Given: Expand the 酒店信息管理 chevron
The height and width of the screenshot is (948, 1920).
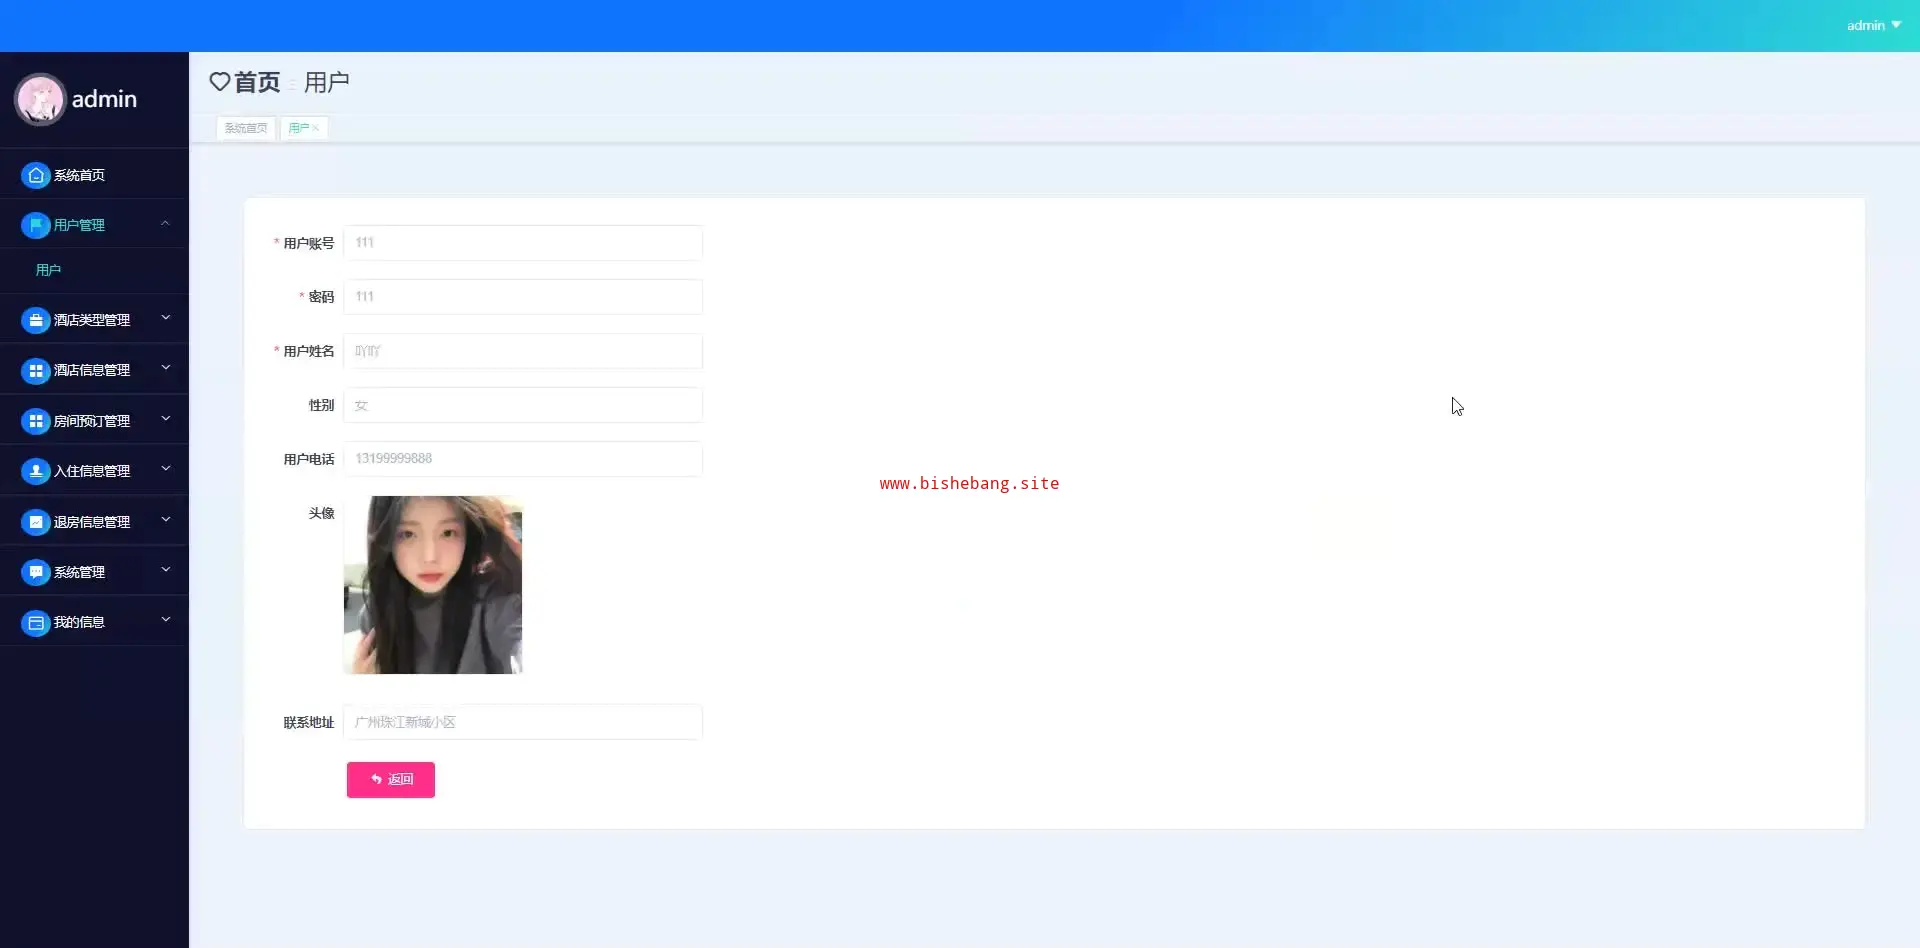Looking at the screenshot, I should (x=166, y=368).
